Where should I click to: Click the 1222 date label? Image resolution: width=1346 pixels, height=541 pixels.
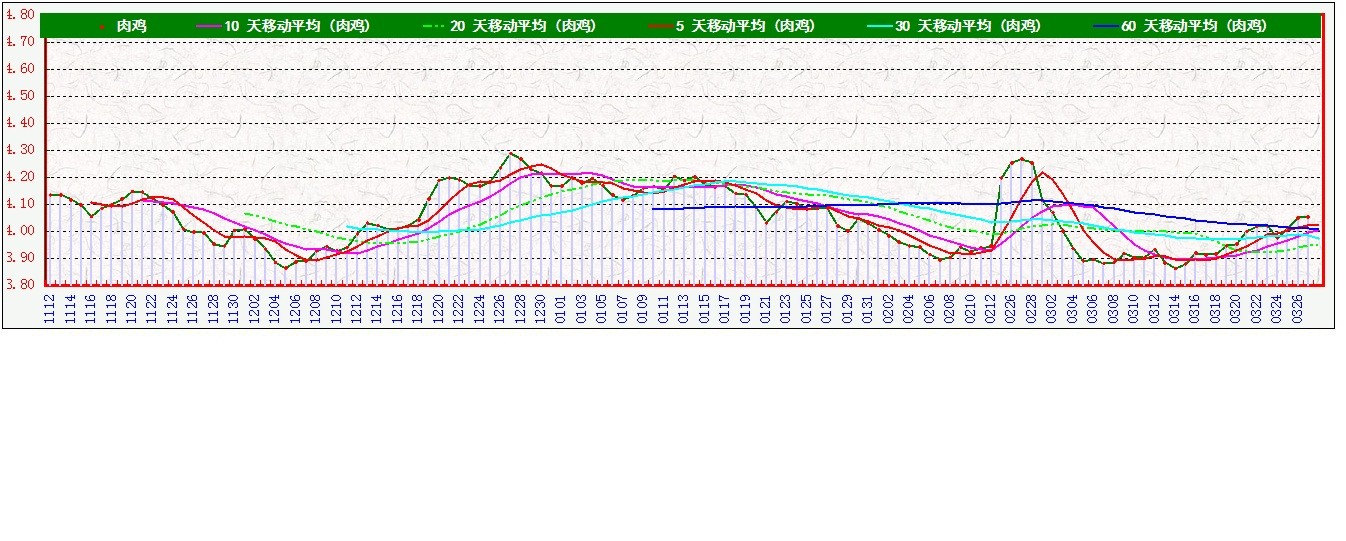click(x=459, y=307)
